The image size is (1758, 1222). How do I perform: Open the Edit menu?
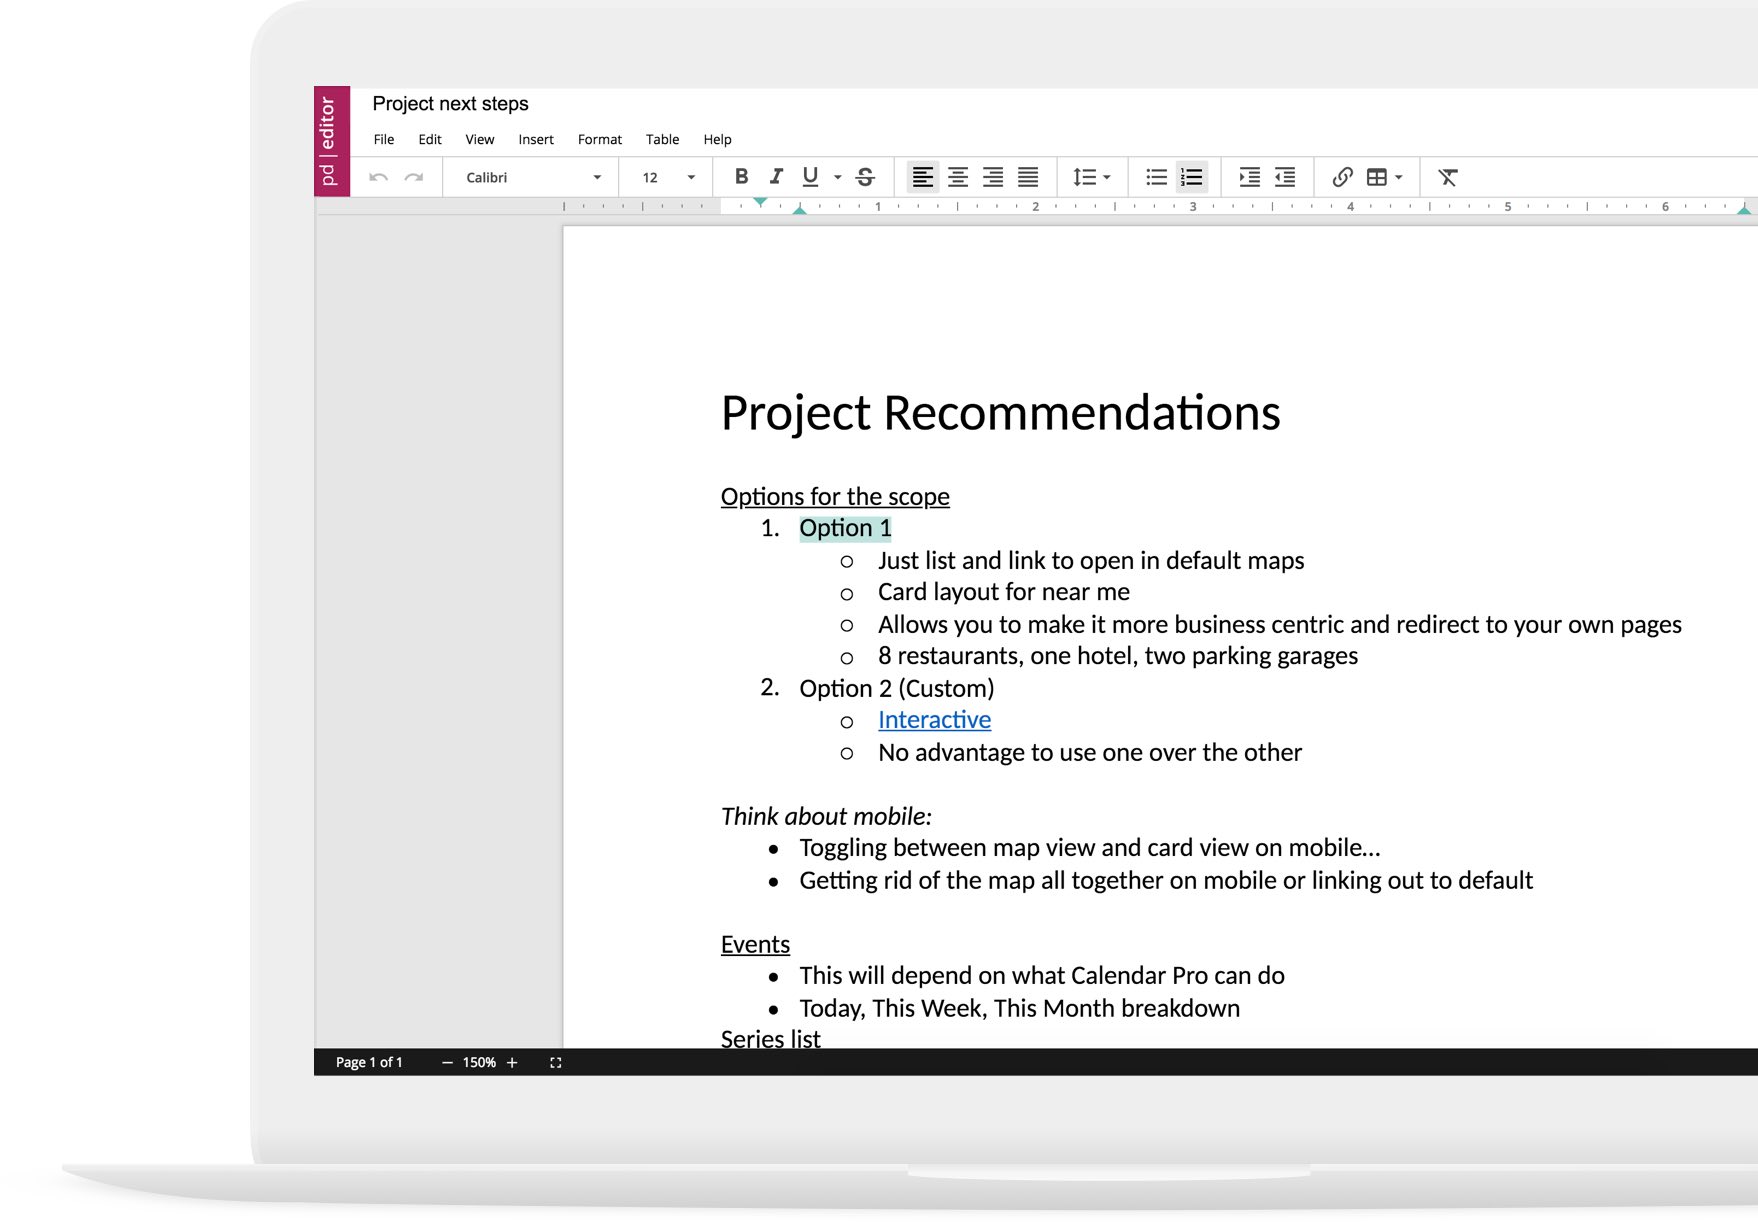click(x=430, y=139)
